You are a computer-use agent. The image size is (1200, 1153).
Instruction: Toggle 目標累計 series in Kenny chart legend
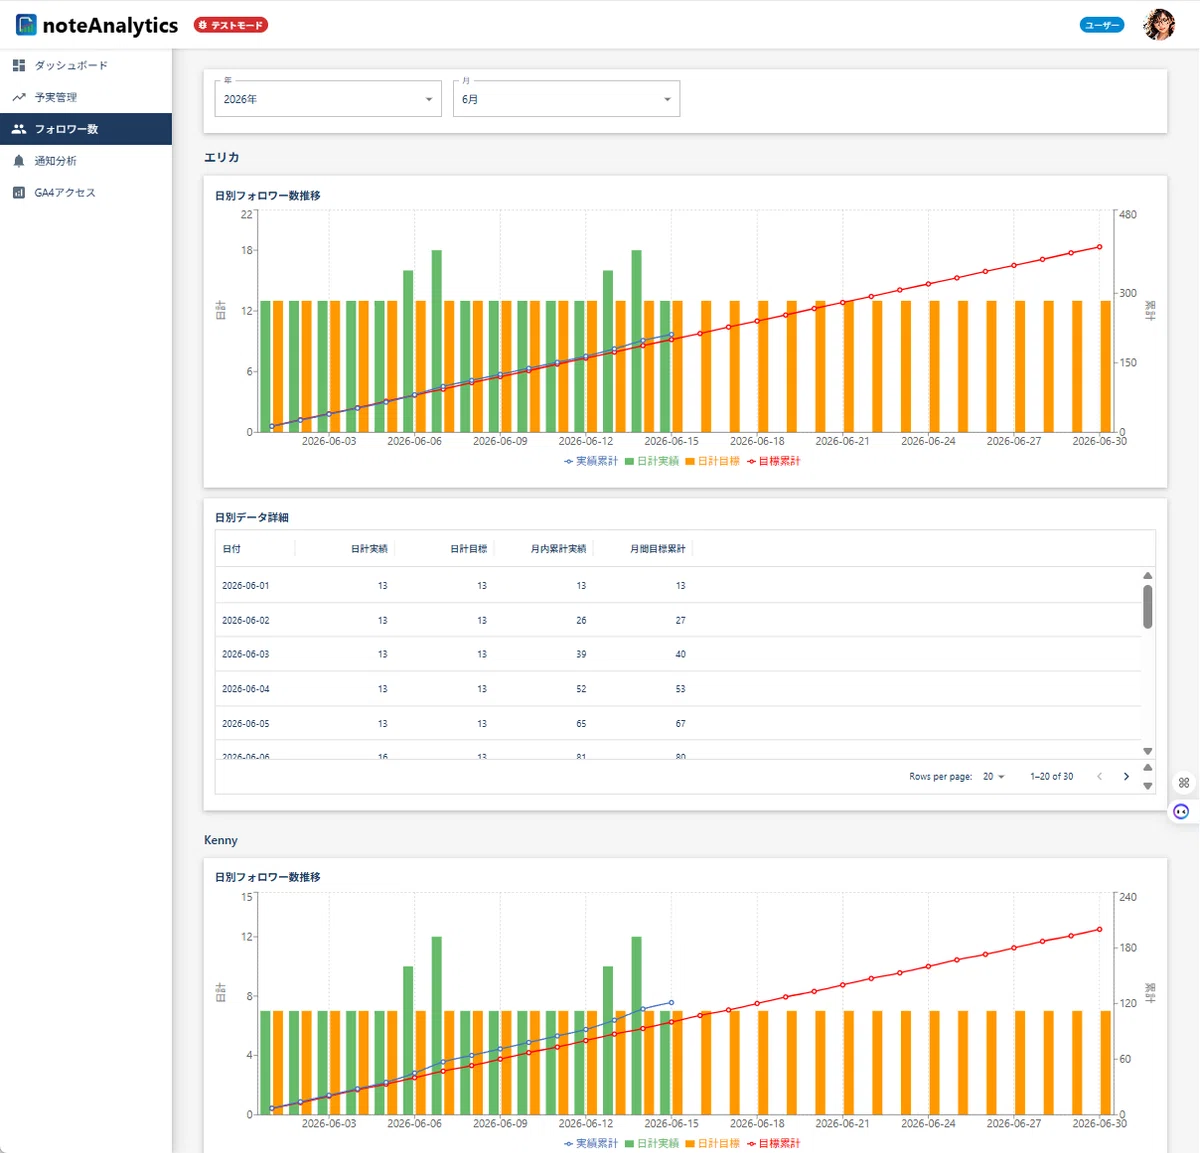click(774, 1143)
